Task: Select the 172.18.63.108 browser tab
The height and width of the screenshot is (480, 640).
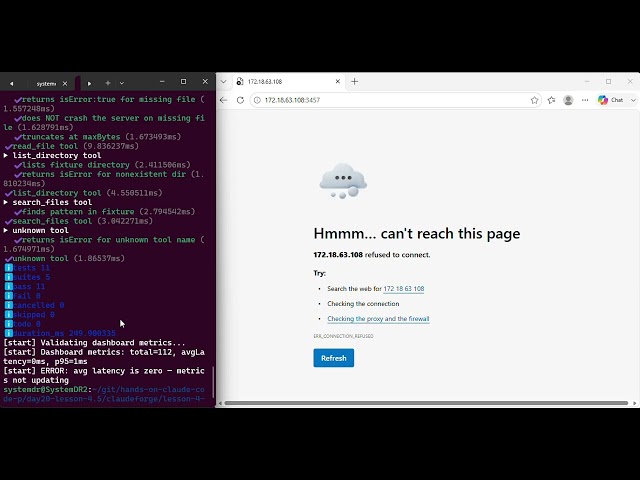Action: (289, 82)
